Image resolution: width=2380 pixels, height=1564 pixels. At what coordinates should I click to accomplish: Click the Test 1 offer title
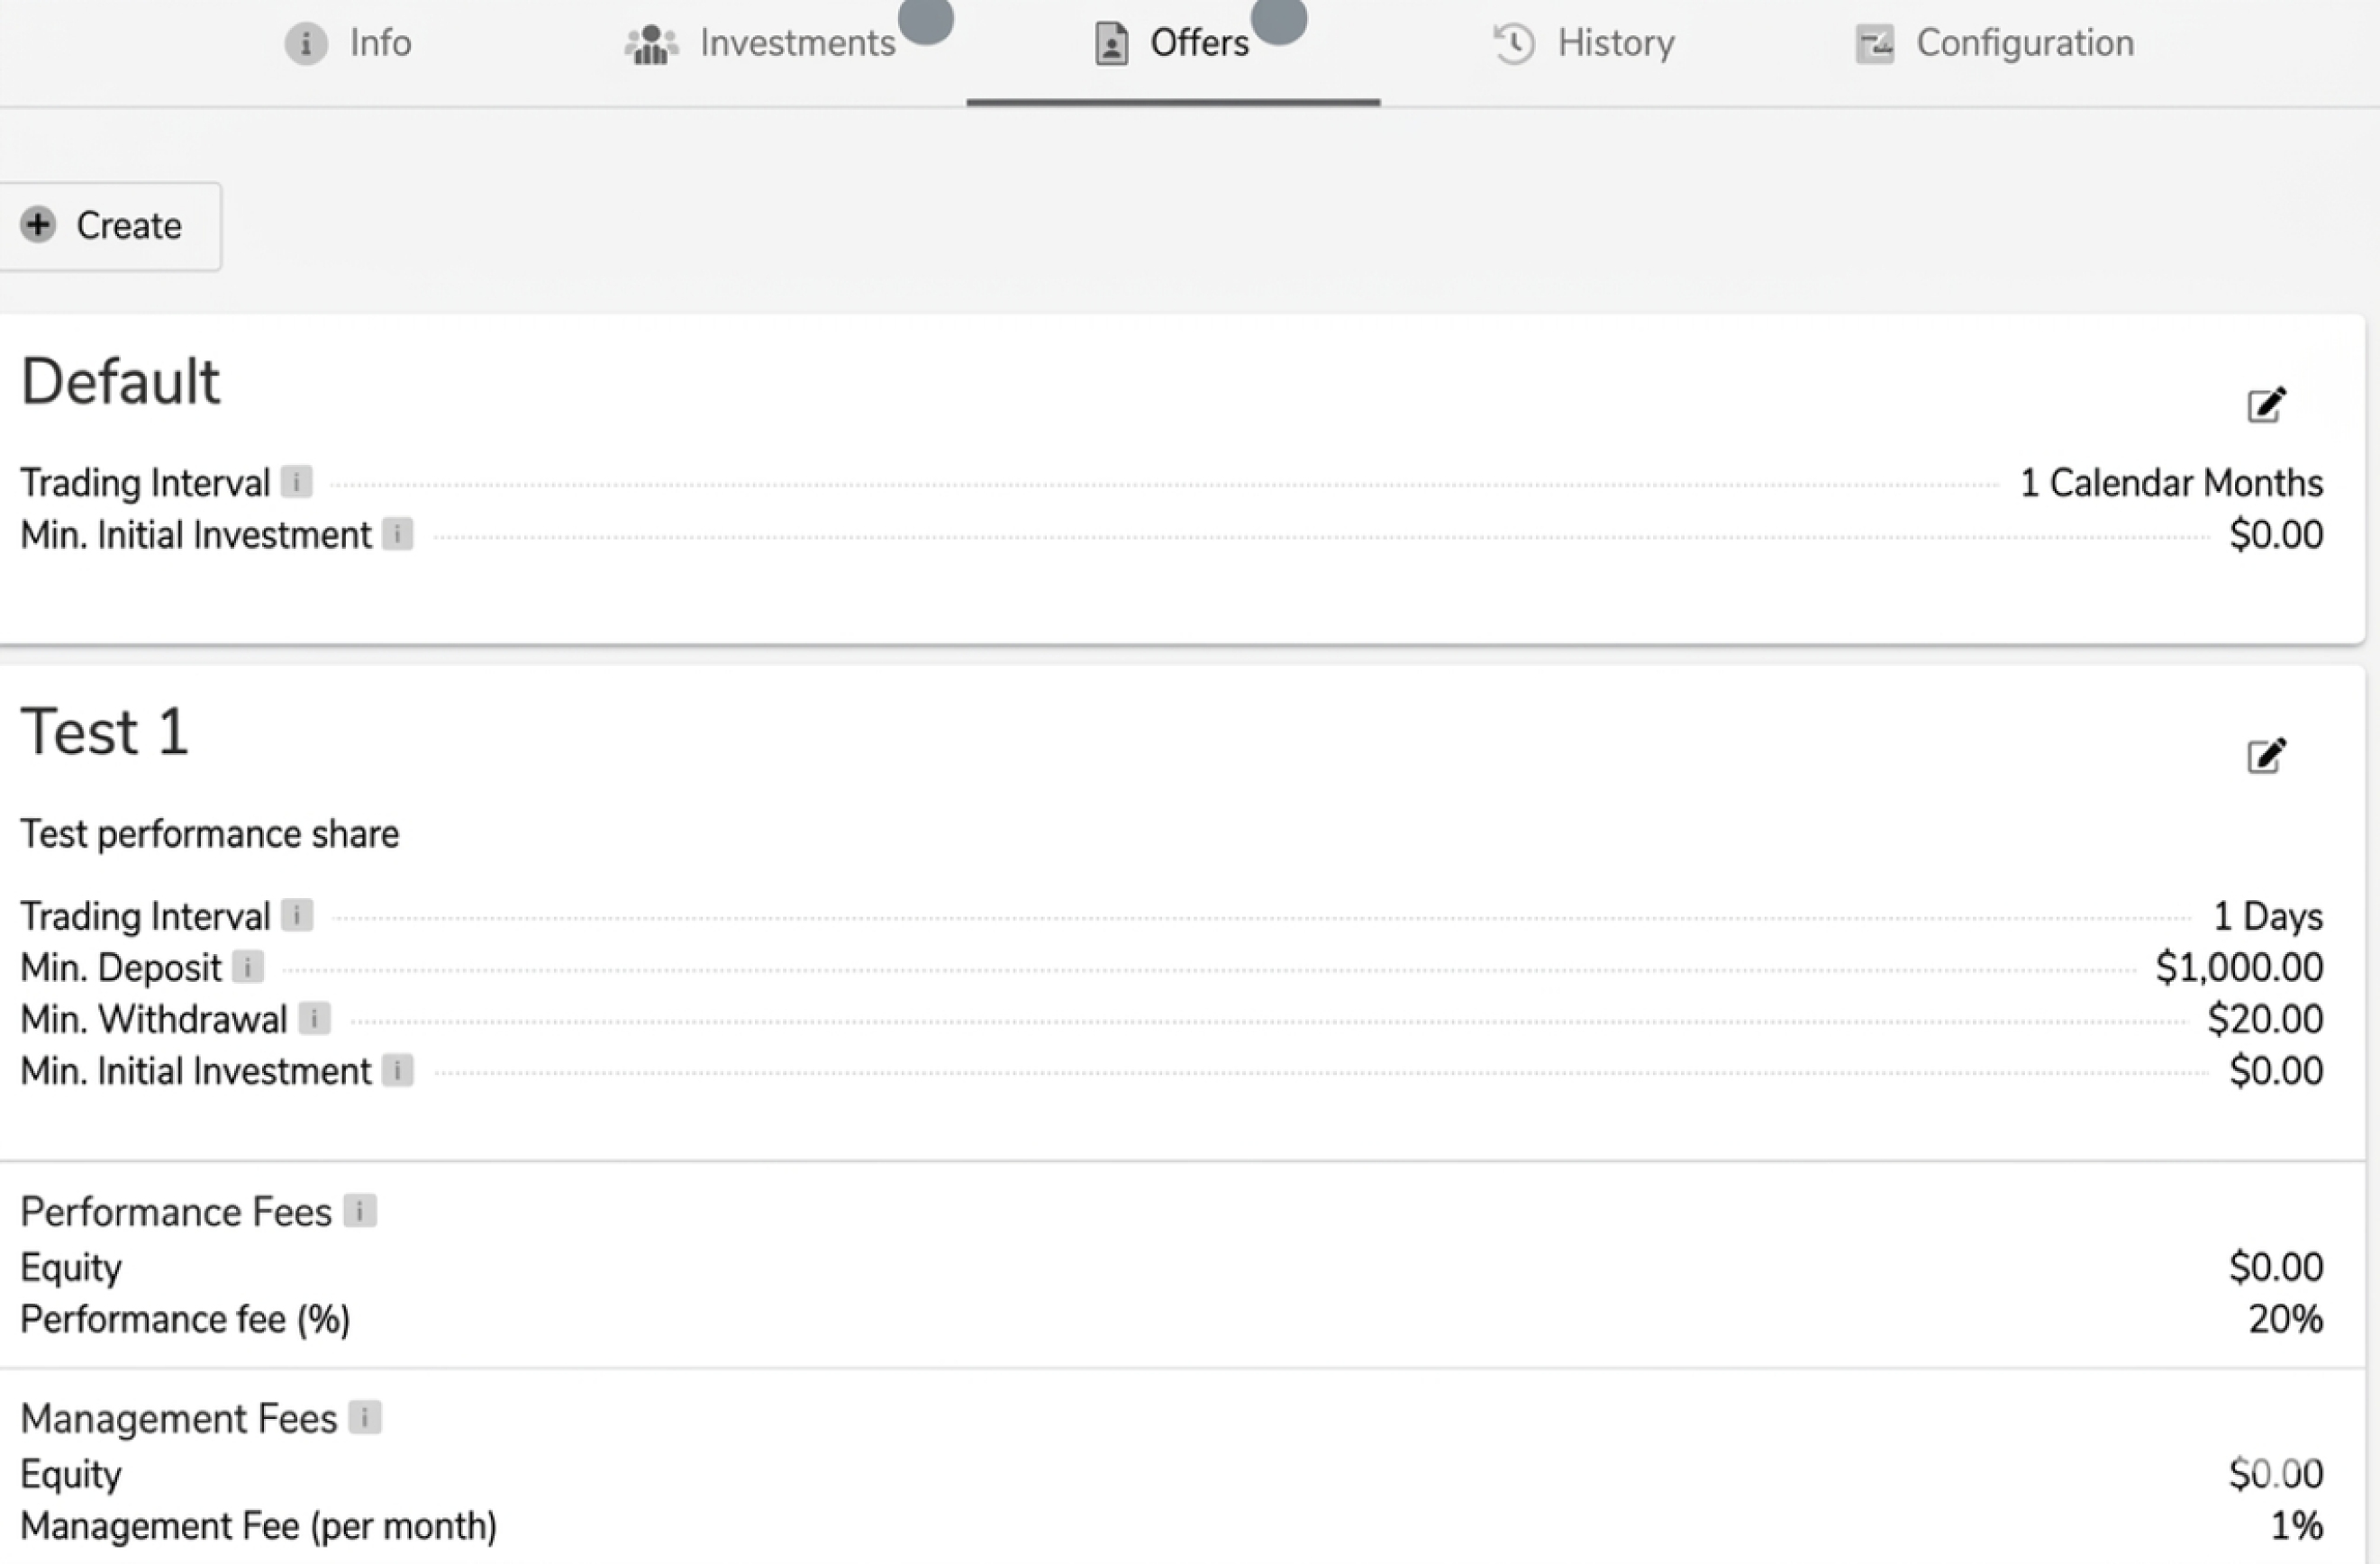point(105,731)
